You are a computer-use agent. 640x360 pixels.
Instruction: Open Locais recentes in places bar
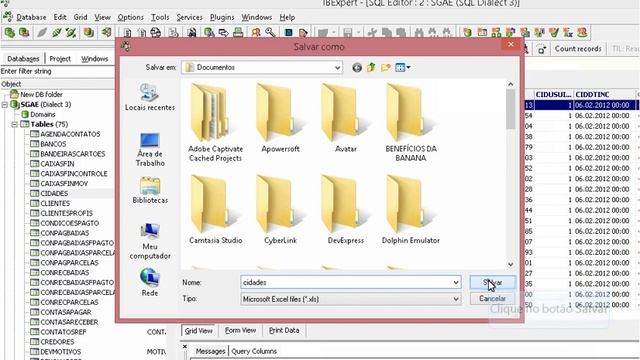click(150, 97)
